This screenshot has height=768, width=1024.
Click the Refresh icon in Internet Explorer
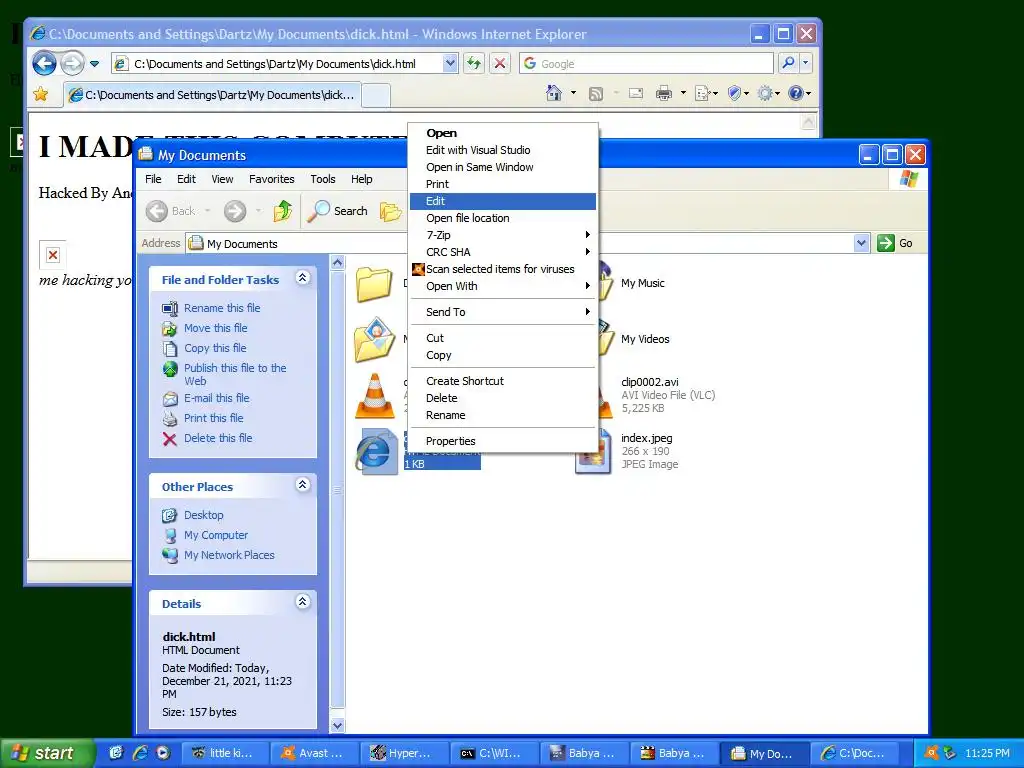(x=473, y=63)
